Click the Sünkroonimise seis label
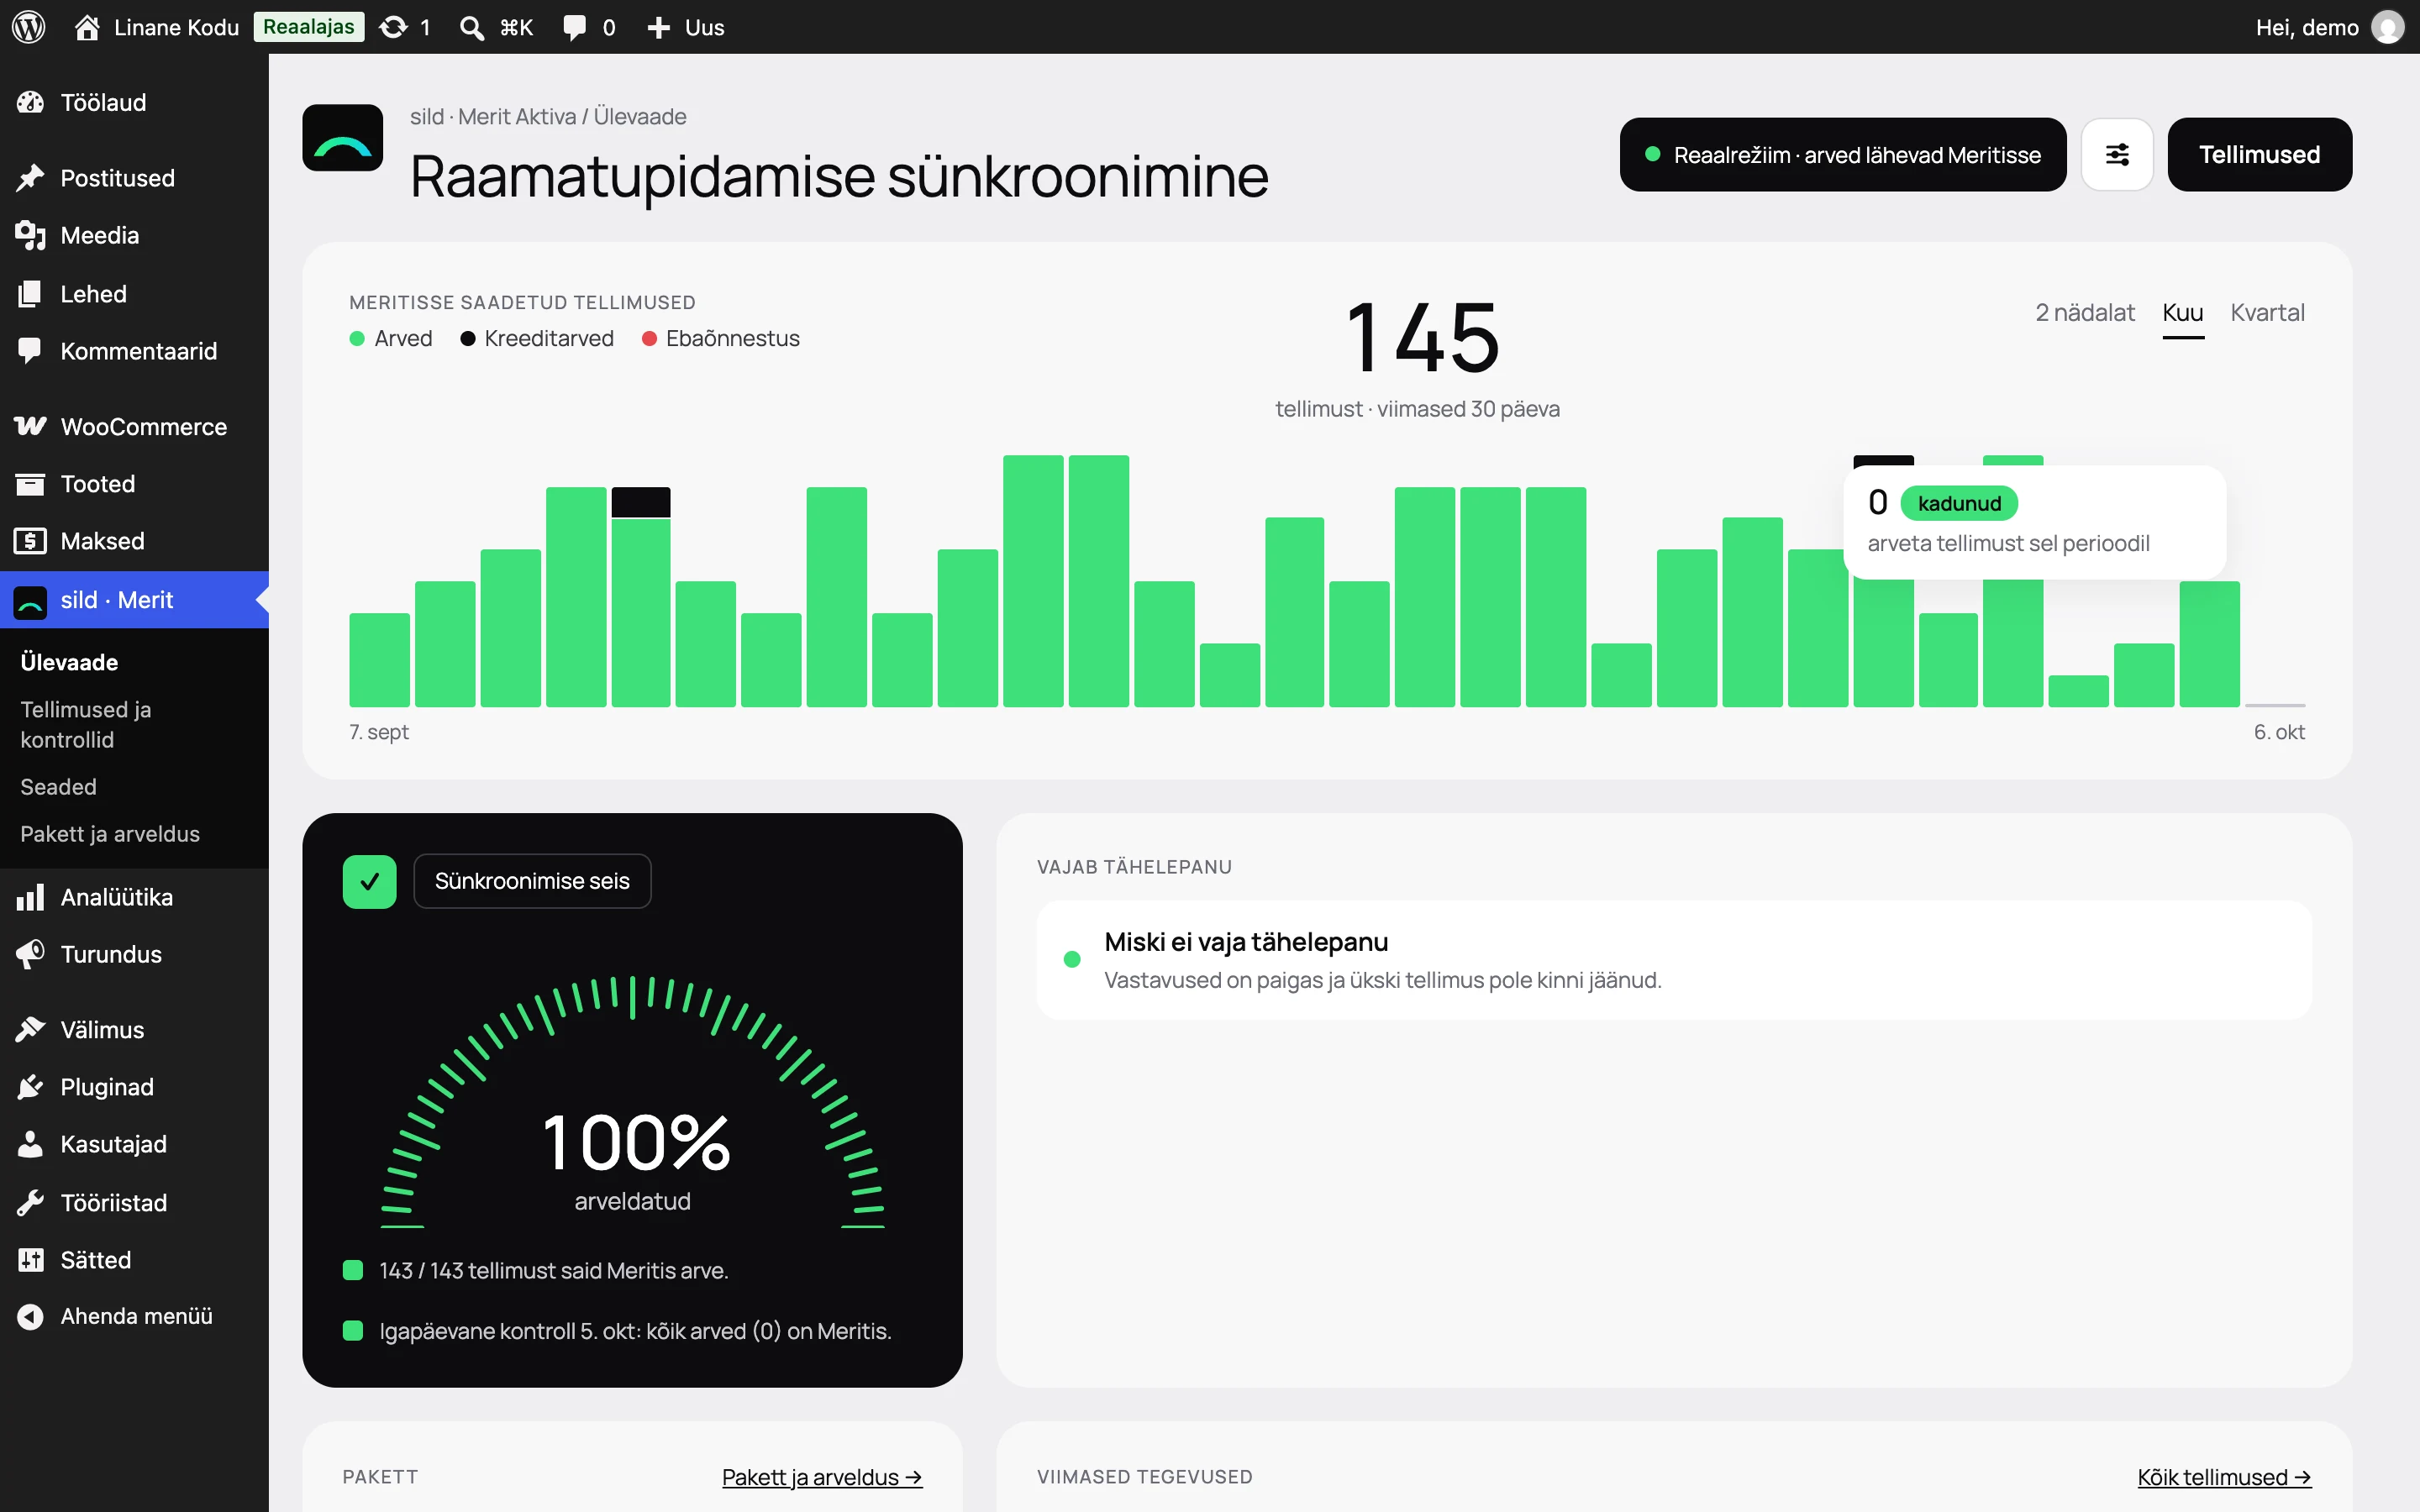The image size is (2420, 1512). click(532, 881)
